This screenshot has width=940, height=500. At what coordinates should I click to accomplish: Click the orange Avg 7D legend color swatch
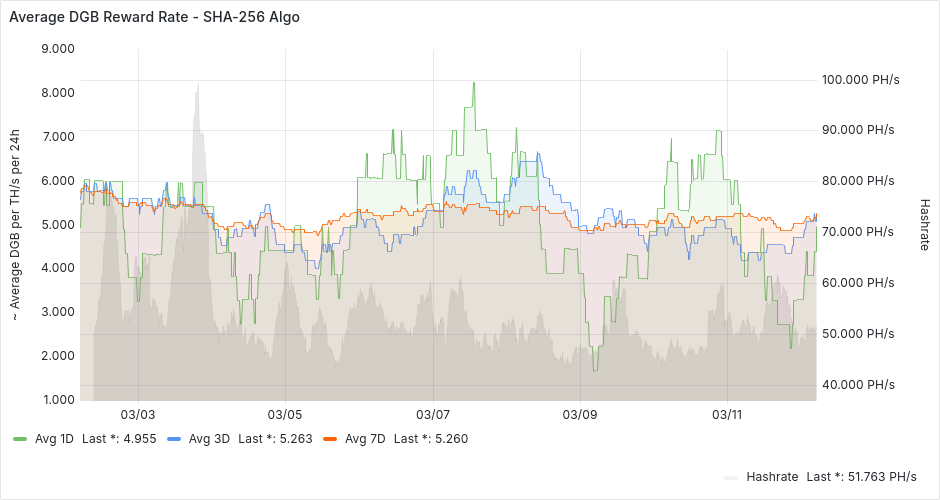329,438
